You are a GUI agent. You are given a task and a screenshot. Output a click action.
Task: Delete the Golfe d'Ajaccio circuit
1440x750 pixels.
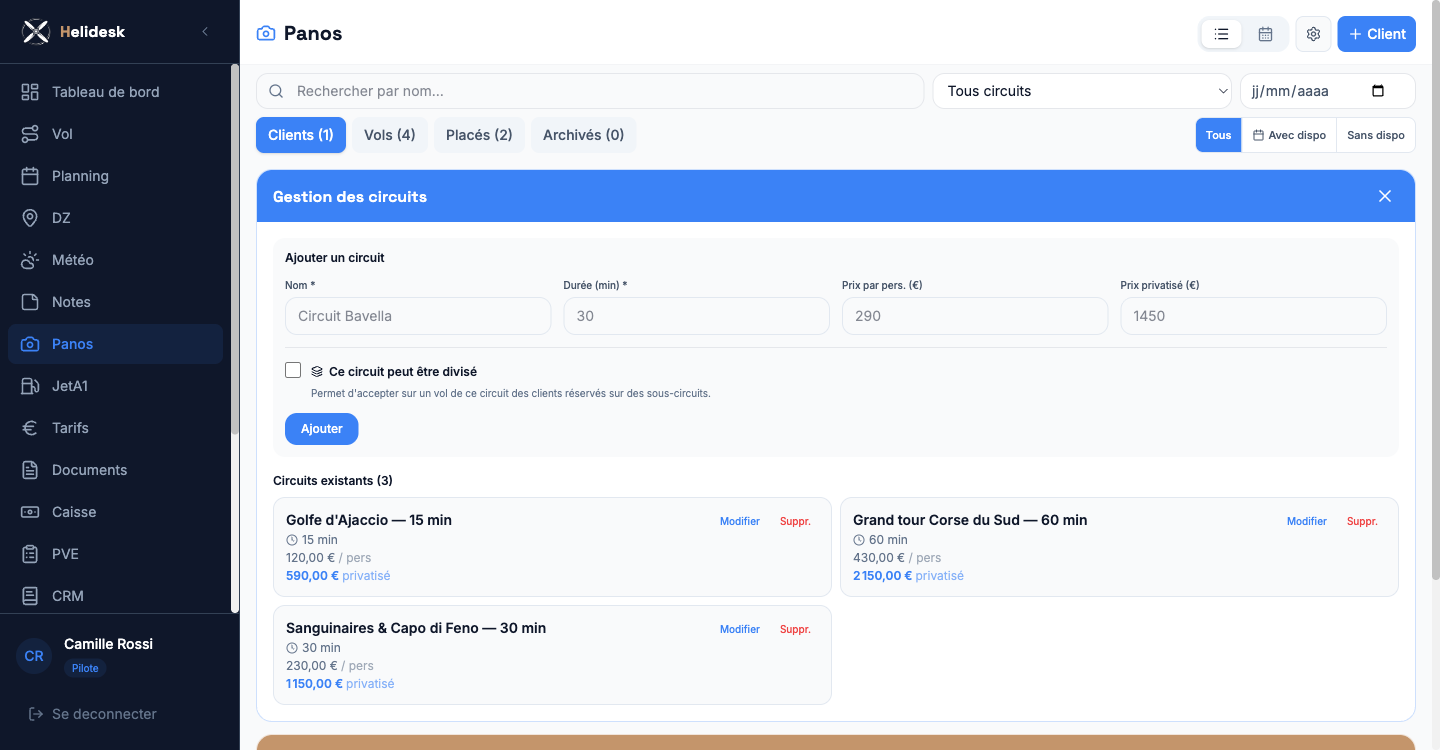(x=795, y=521)
